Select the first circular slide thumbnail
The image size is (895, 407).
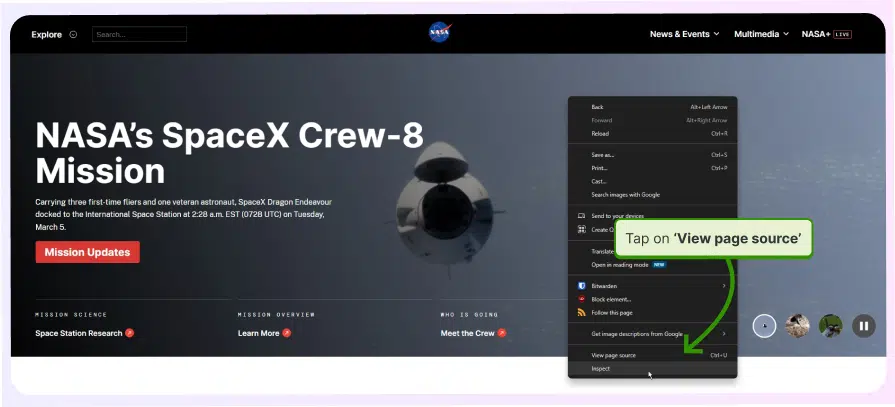click(764, 326)
